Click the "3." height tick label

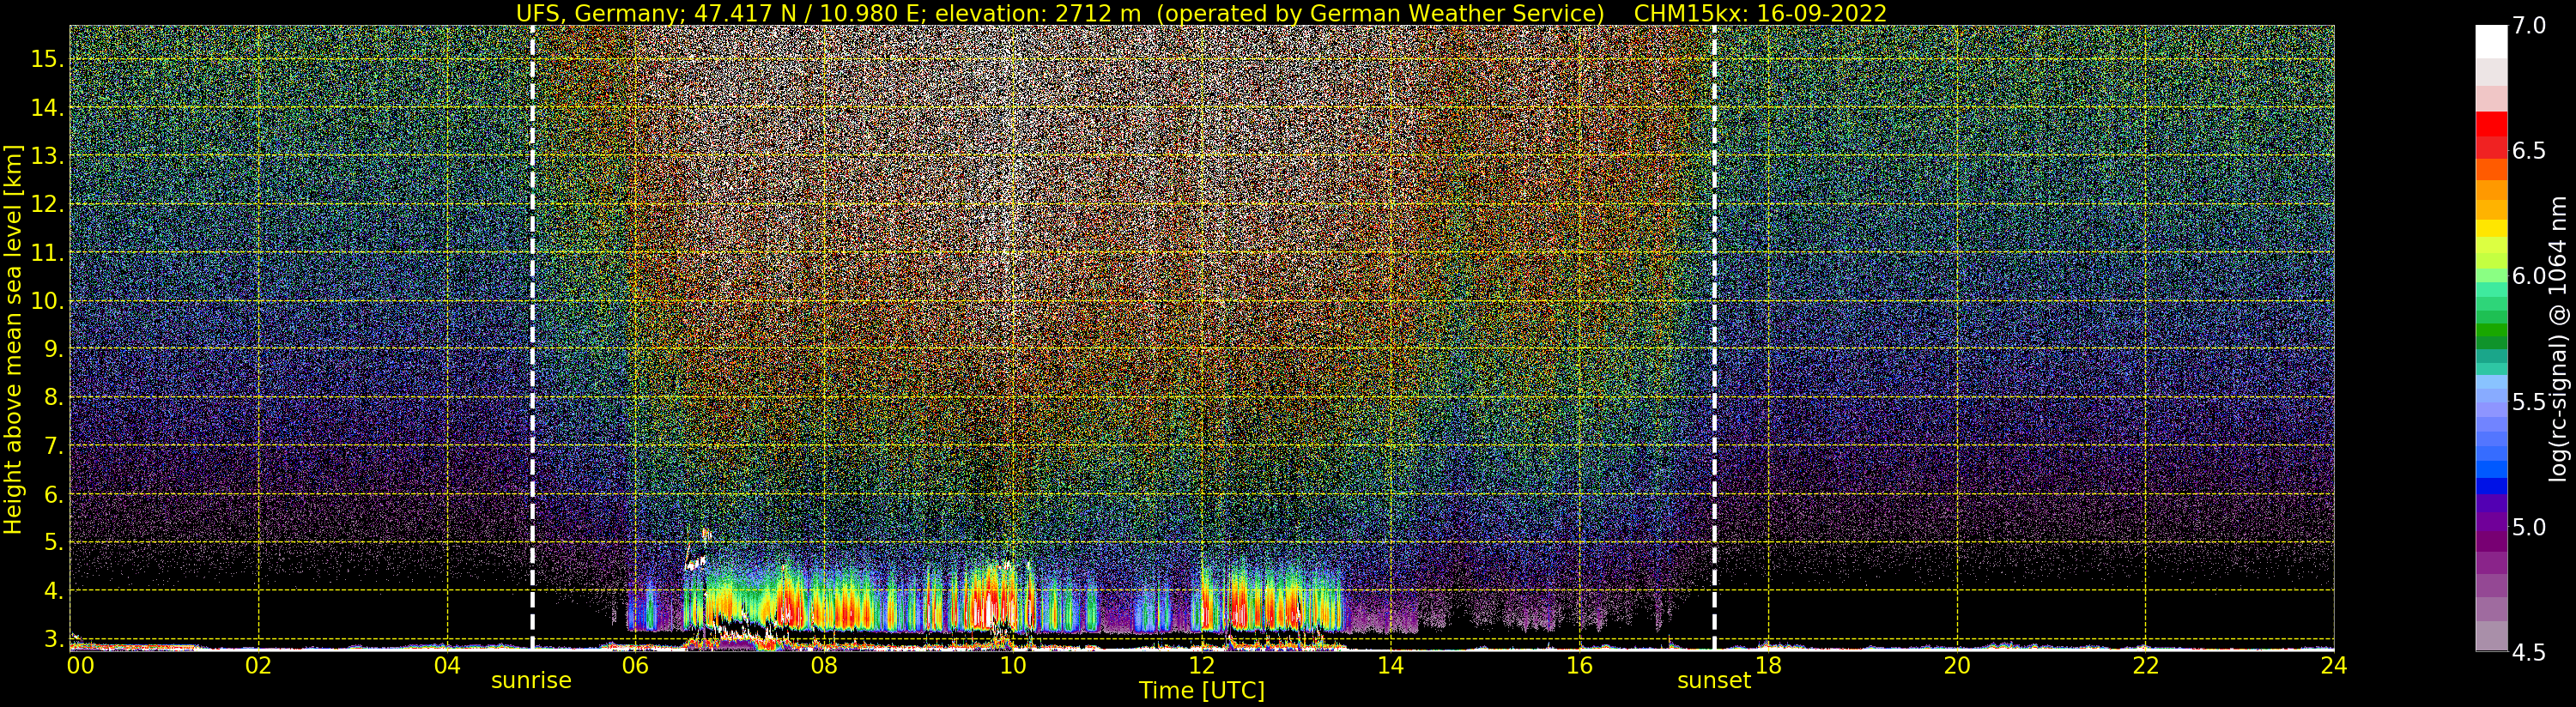54,639
